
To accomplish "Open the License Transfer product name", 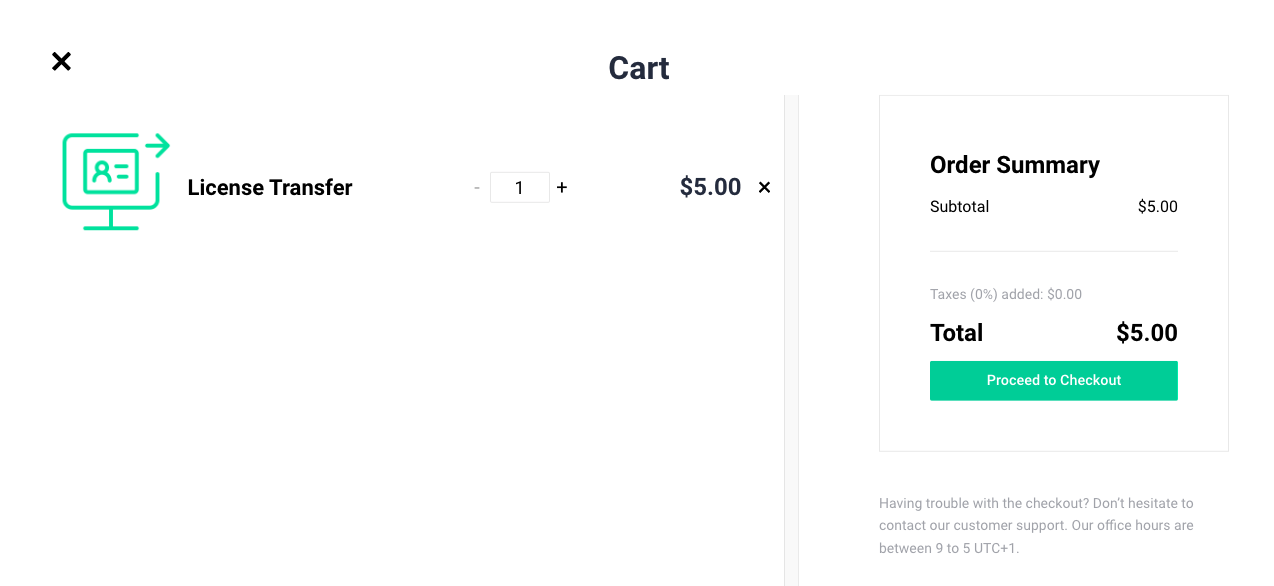I will pos(270,187).
